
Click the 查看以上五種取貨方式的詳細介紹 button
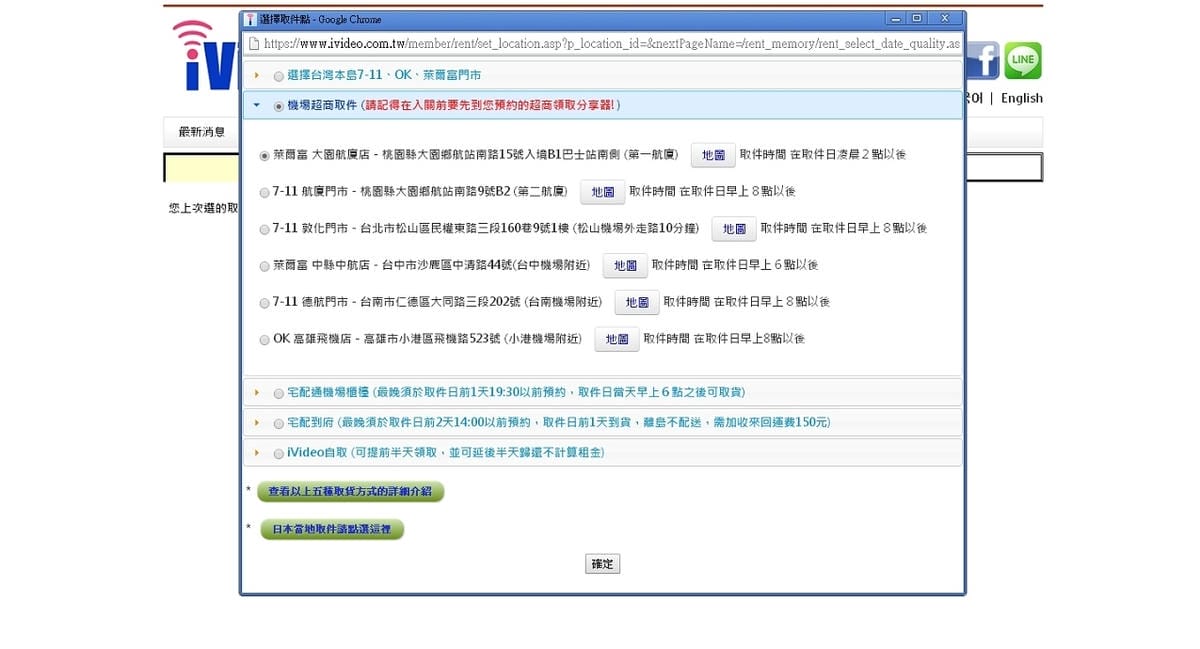coord(351,492)
